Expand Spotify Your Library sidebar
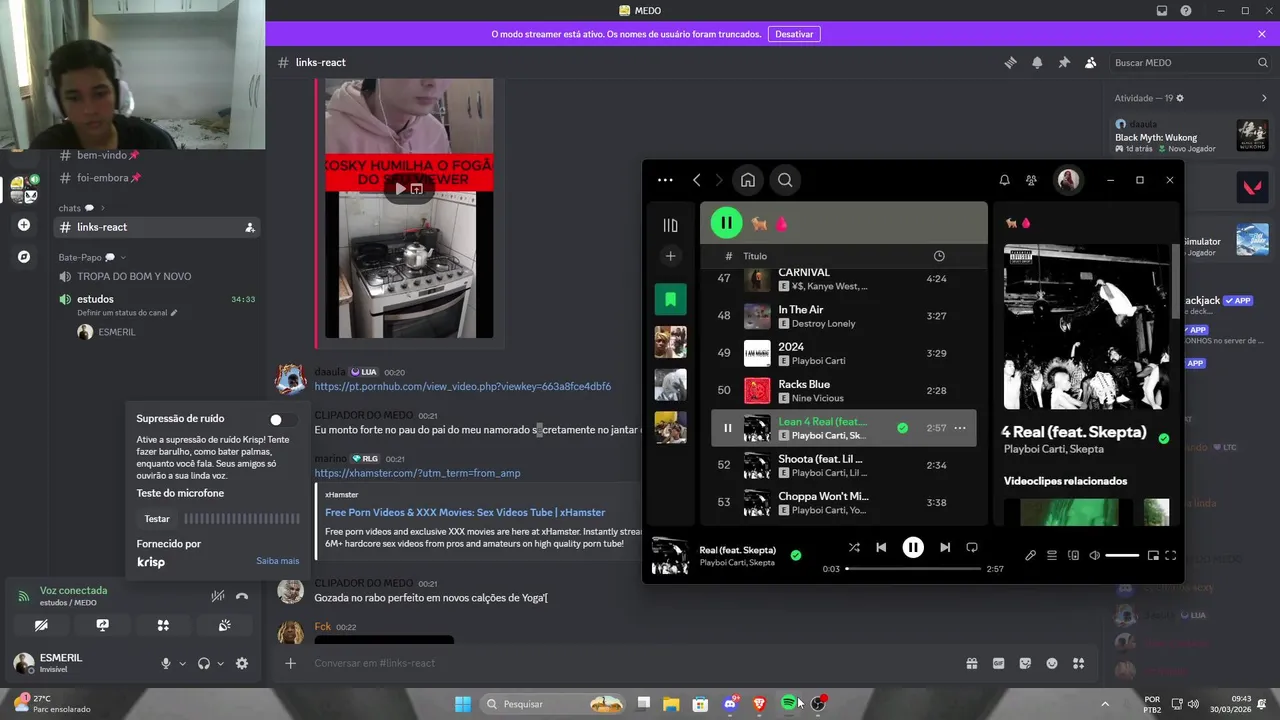The image size is (1280, 720). (x=670, y=225)
